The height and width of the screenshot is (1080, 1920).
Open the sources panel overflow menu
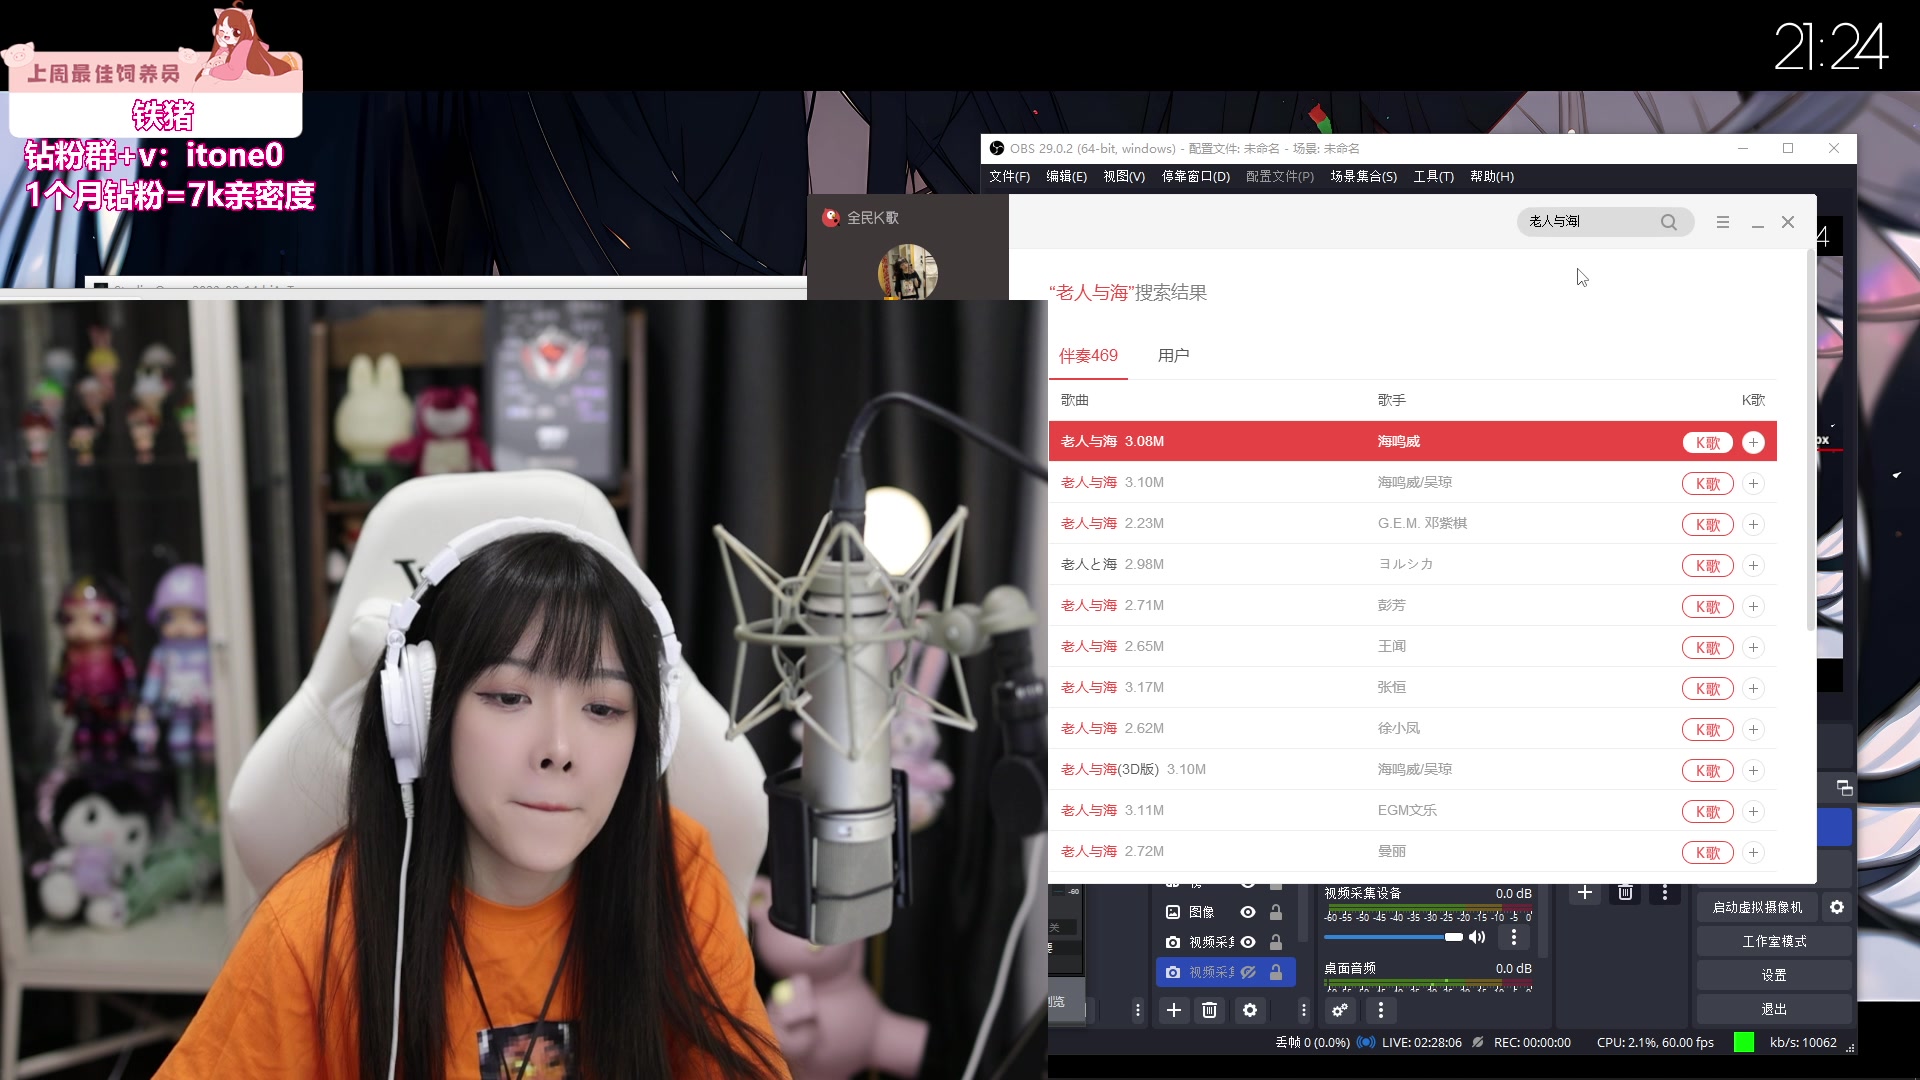click(x=1303, y=1011)
